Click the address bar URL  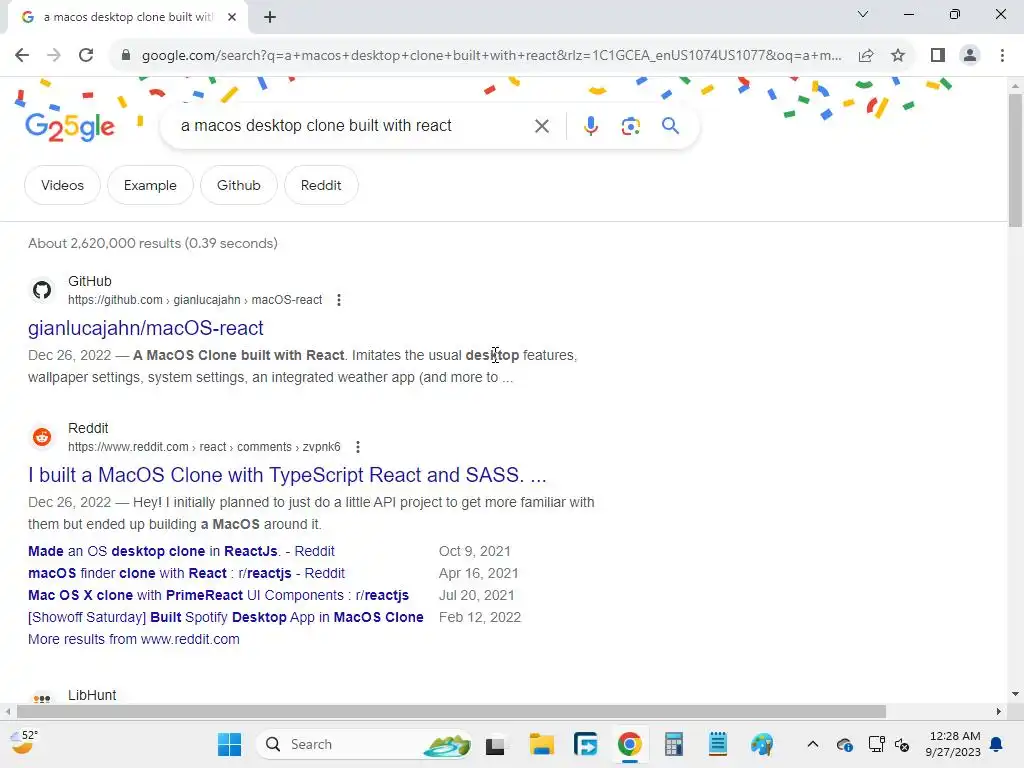(x=491, y=56)
